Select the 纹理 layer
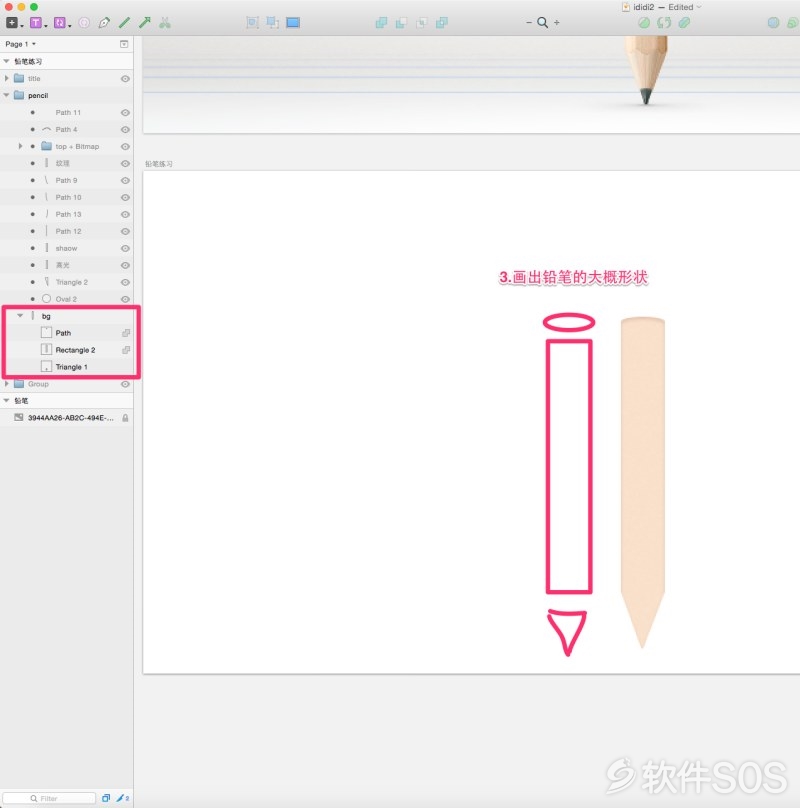Screen dimensions: 800x808 67,164
